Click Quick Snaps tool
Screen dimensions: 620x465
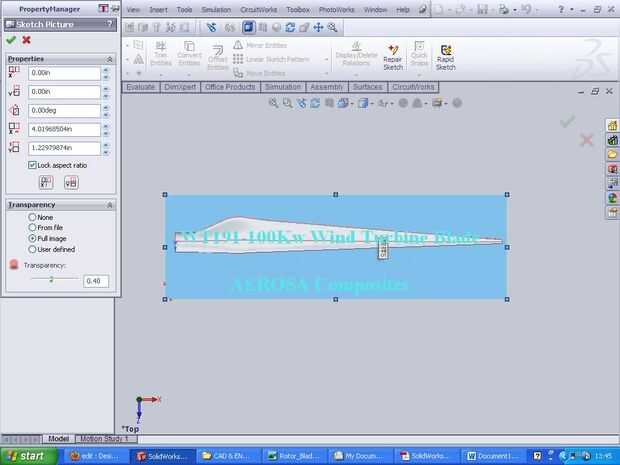pos(419,54)
